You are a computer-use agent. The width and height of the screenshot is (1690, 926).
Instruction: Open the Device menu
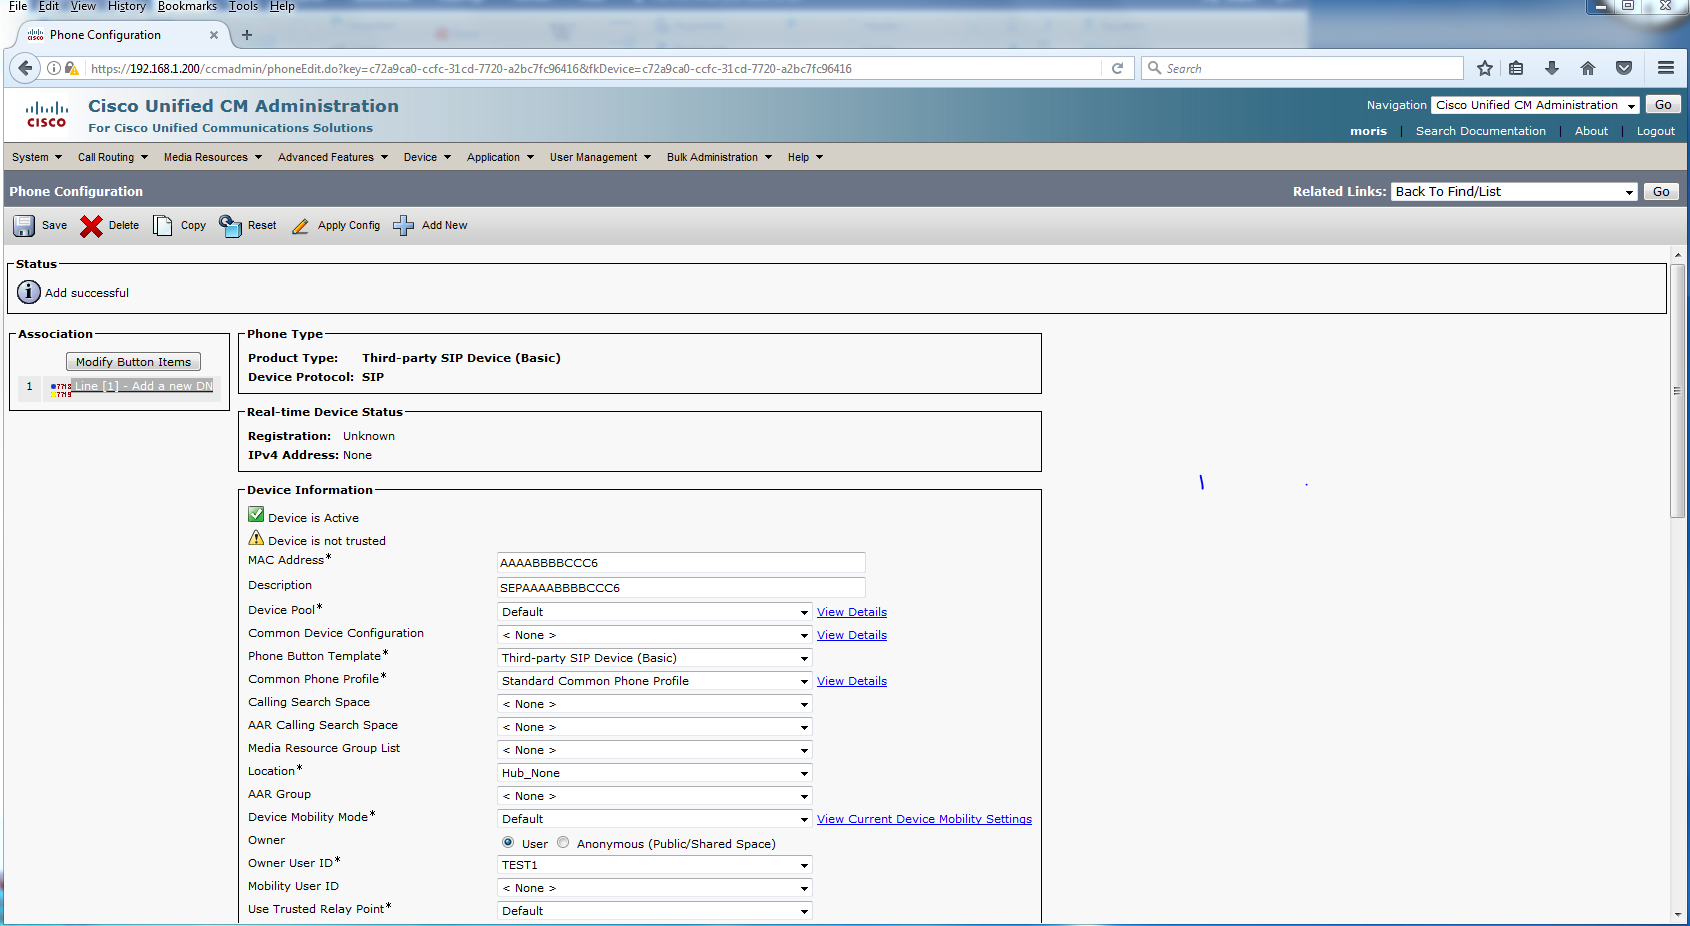(x=428, y=157)
